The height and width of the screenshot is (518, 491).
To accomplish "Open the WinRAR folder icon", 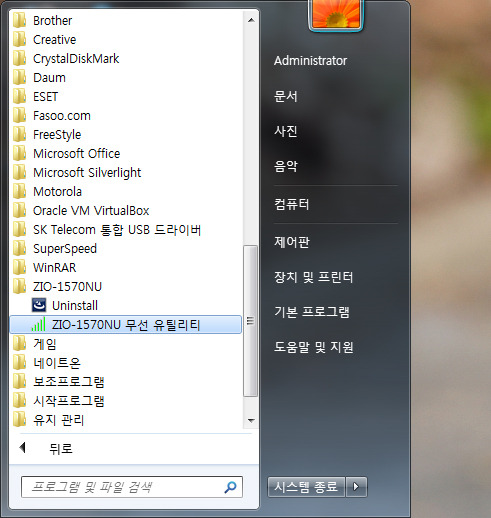I will point(19,267).
